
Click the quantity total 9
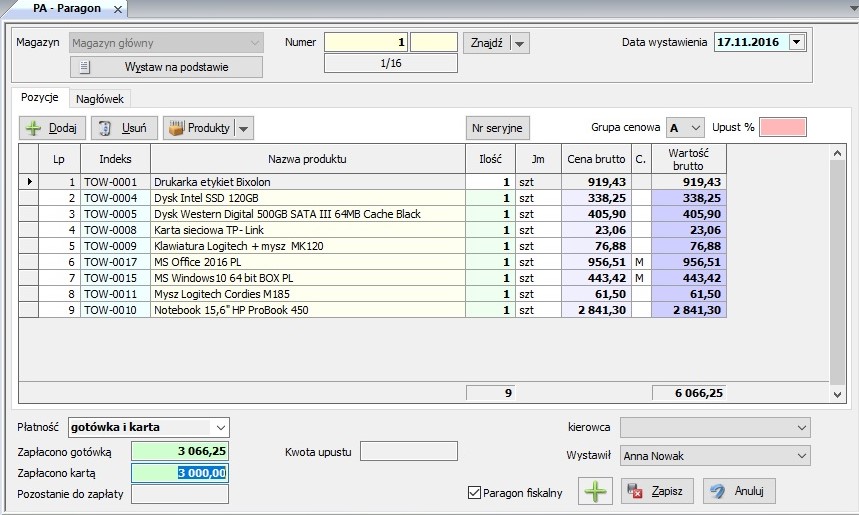point(490,393)
